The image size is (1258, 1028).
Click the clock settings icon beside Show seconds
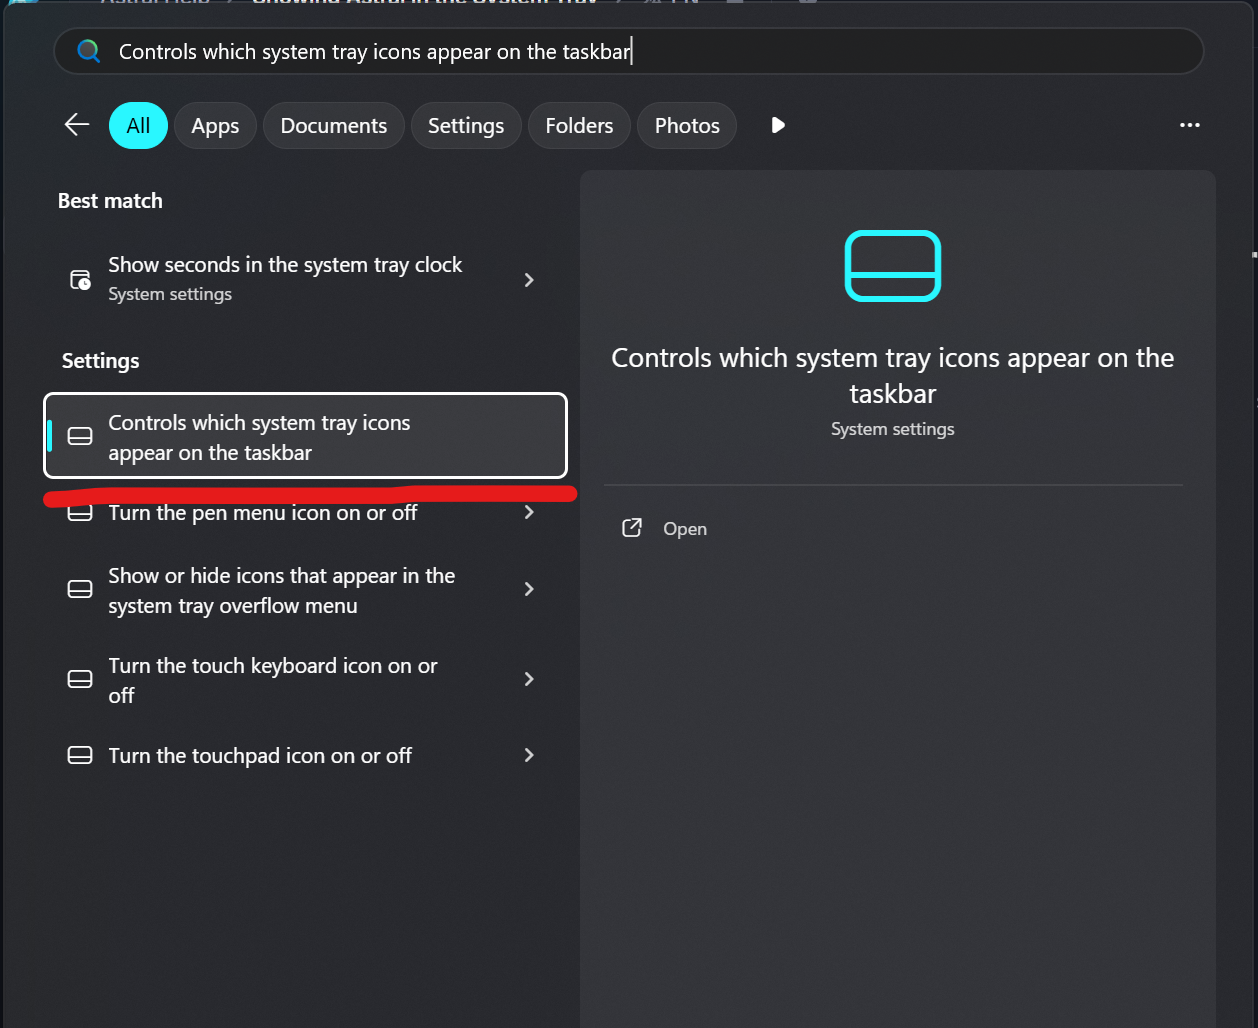[x=80, y=280]
